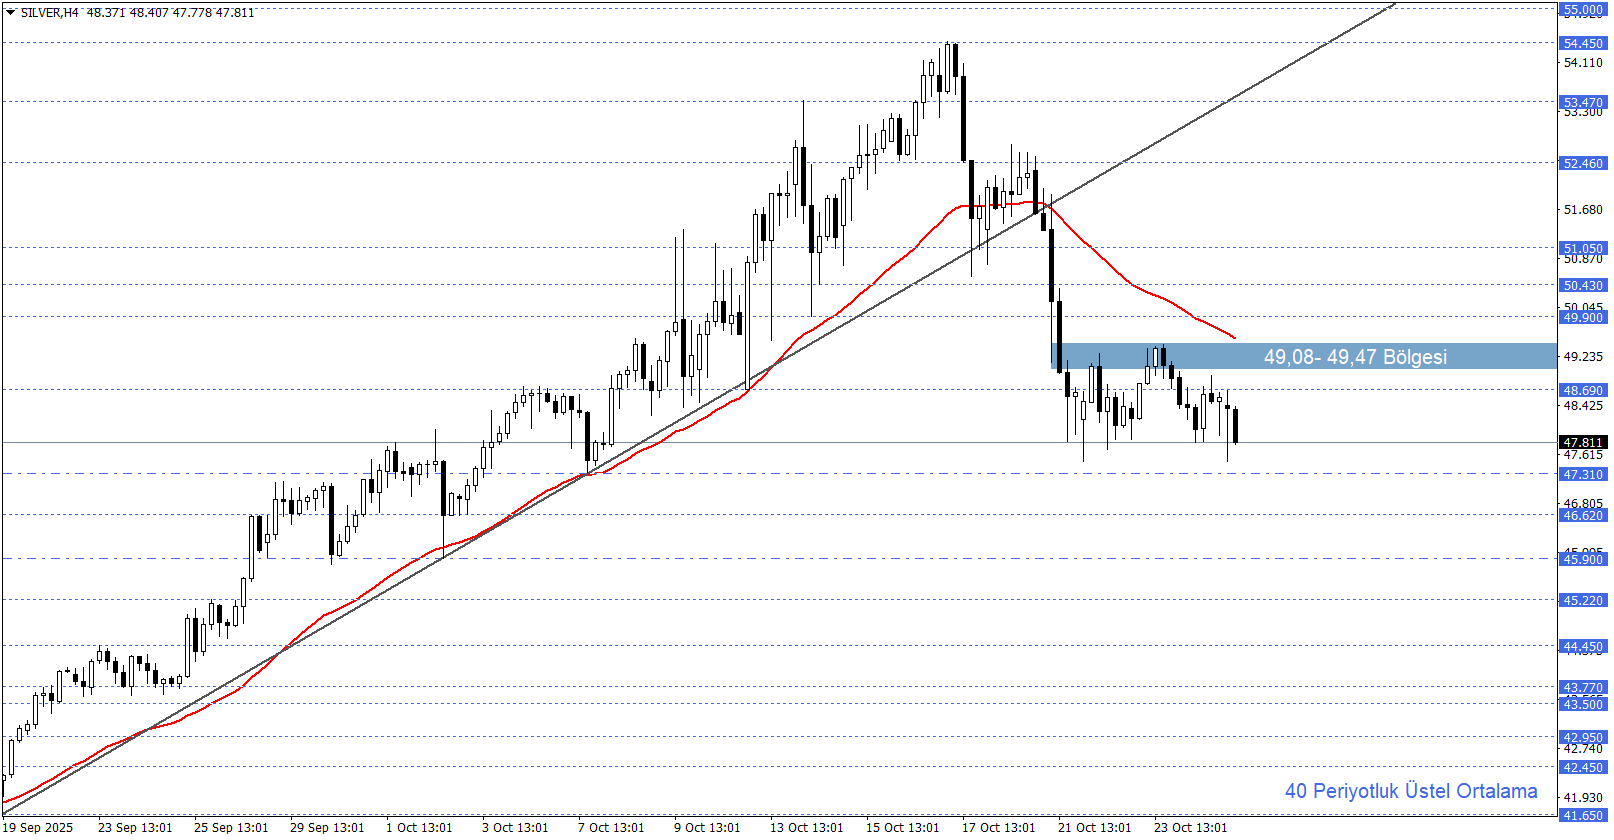Click the current price tag 47.811

pos(1583,442)
